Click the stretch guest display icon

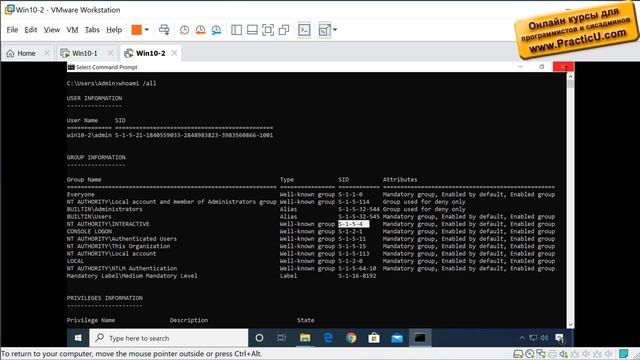324,30
